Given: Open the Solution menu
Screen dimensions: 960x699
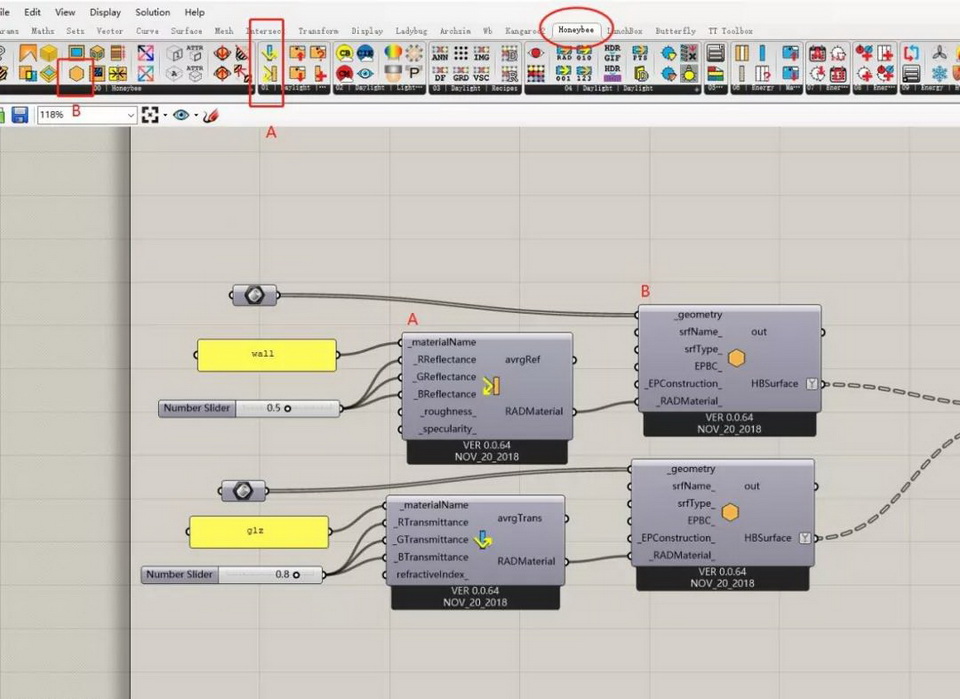Looking at the screenshot, I should [x=153, y=12].
